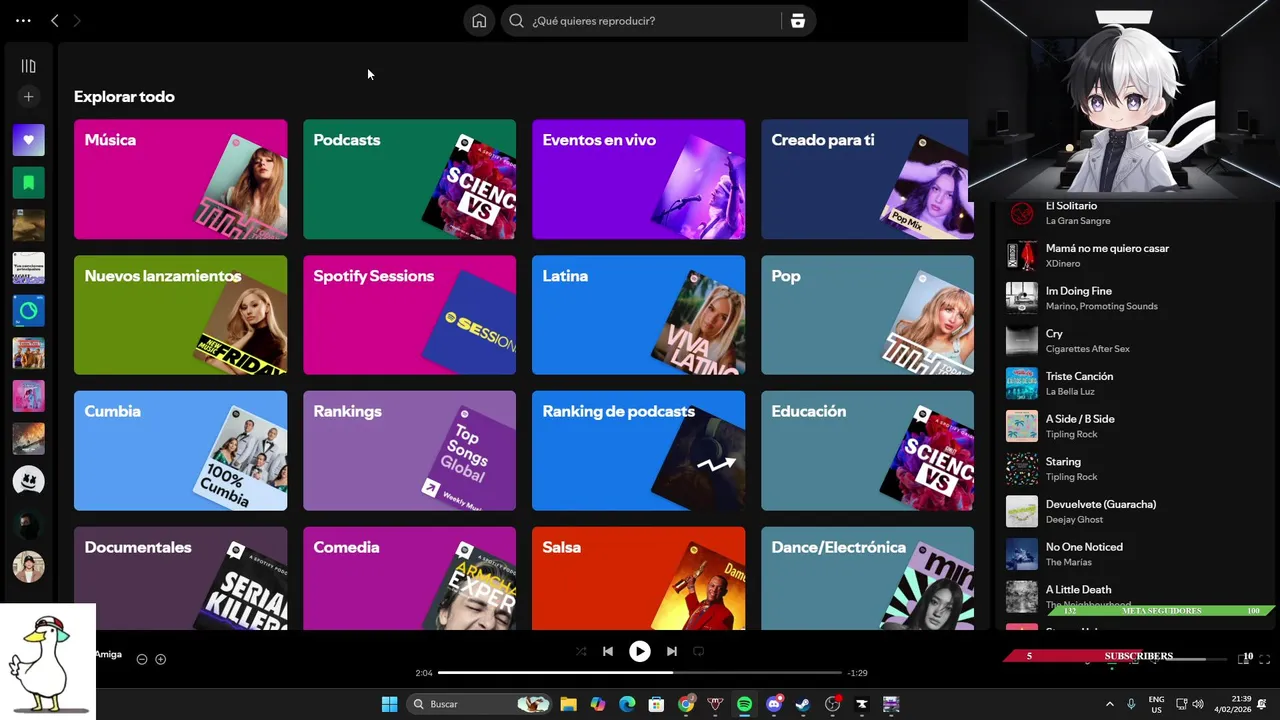Open the three-dots menu at top left
Viewport: 1280px width, 720px height.
pyautogui.click(x=23, y=20)
